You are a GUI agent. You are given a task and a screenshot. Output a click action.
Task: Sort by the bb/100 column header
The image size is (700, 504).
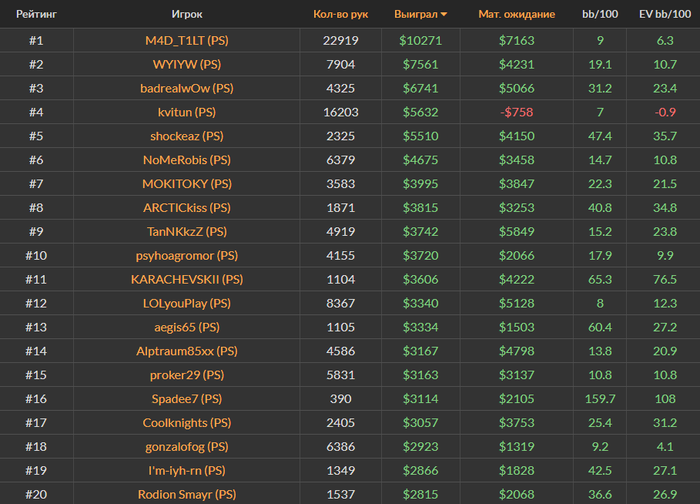pyautogui.click(x=600, y=14)
